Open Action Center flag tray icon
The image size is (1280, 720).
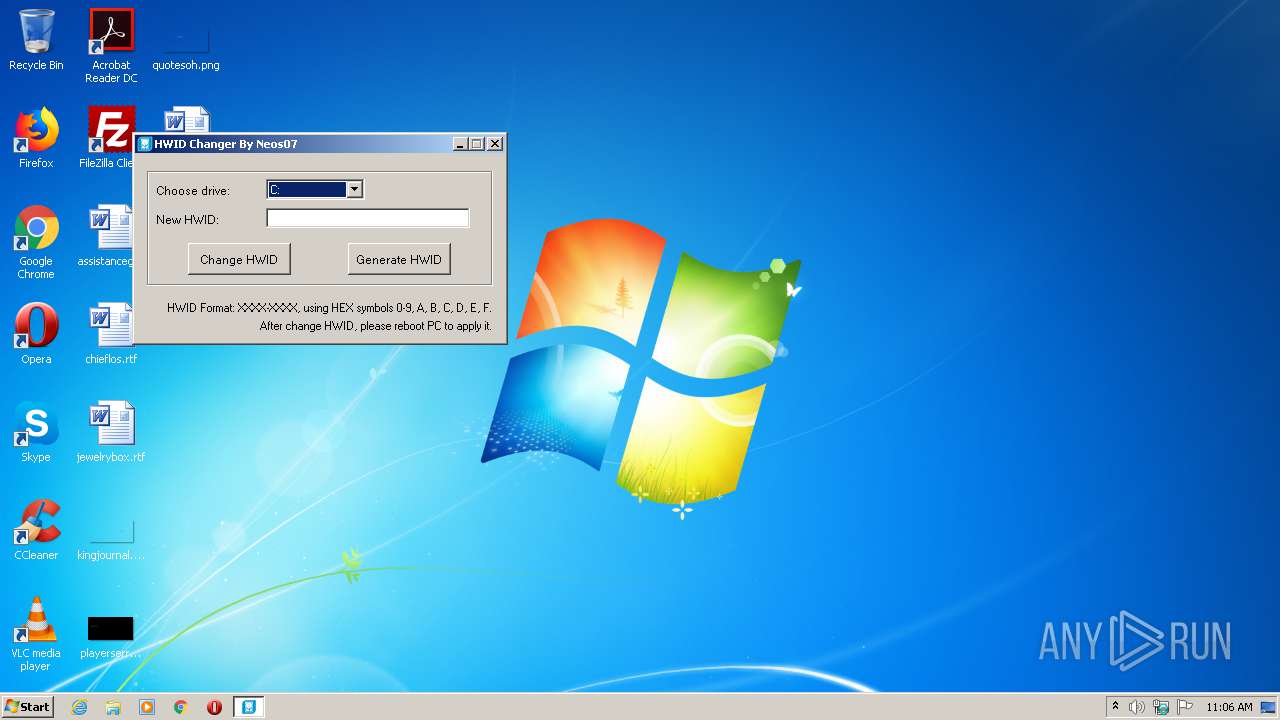coord(1185,707)
